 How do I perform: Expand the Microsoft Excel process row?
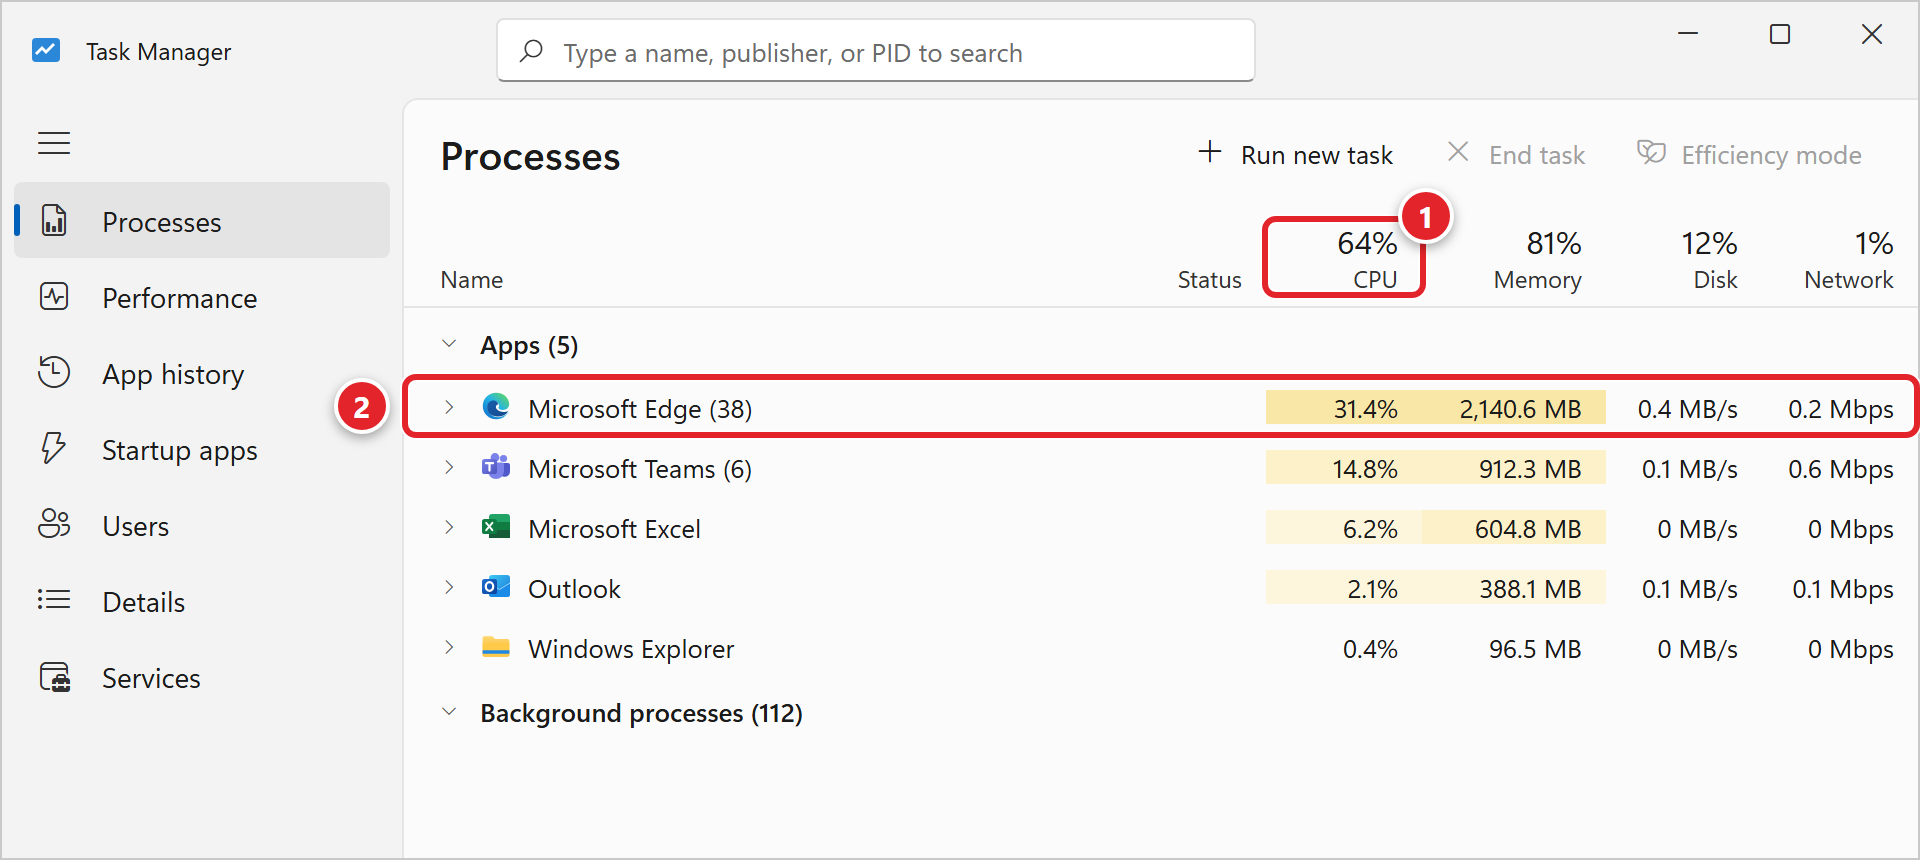click(450, 527)
